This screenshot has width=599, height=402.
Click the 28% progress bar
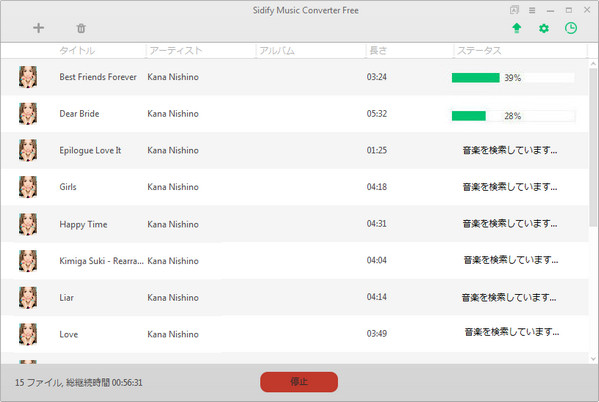coord(513,116)
